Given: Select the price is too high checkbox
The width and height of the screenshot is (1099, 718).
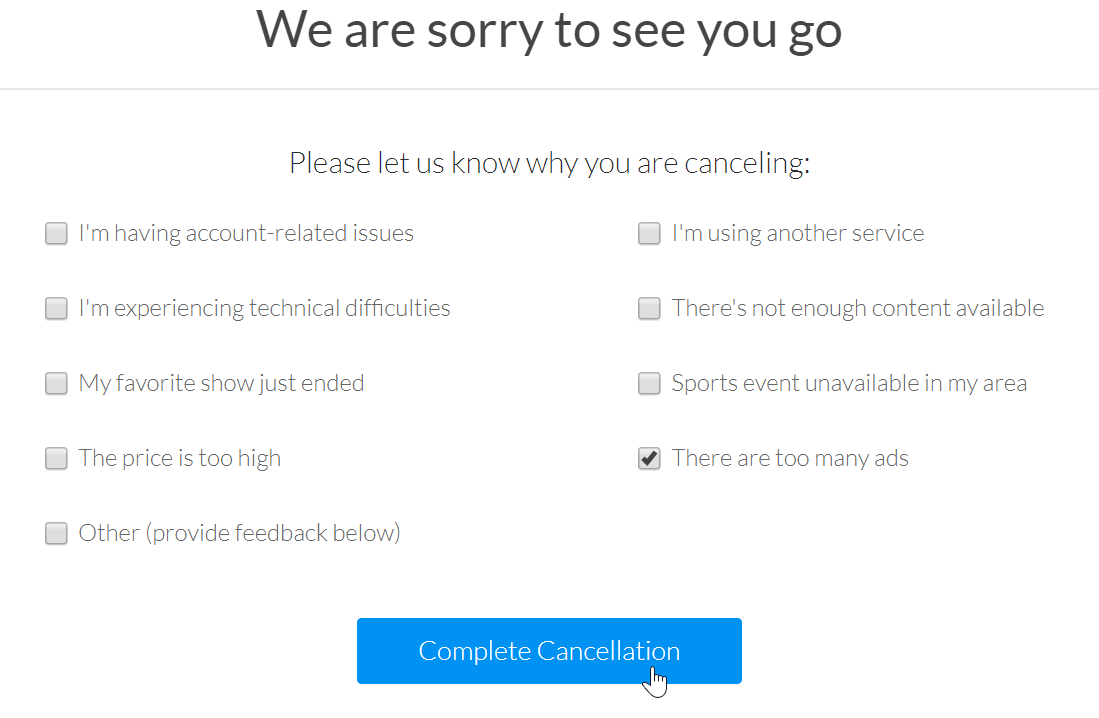Looking at the screenshot, I should click(x=56, y=458).
